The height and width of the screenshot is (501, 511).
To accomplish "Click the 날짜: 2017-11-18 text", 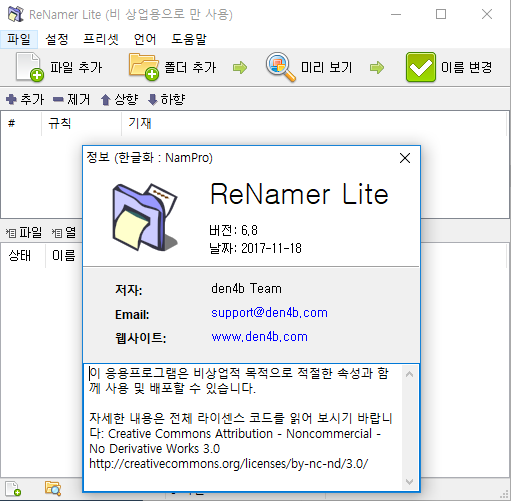I will [x=255, y=248].
